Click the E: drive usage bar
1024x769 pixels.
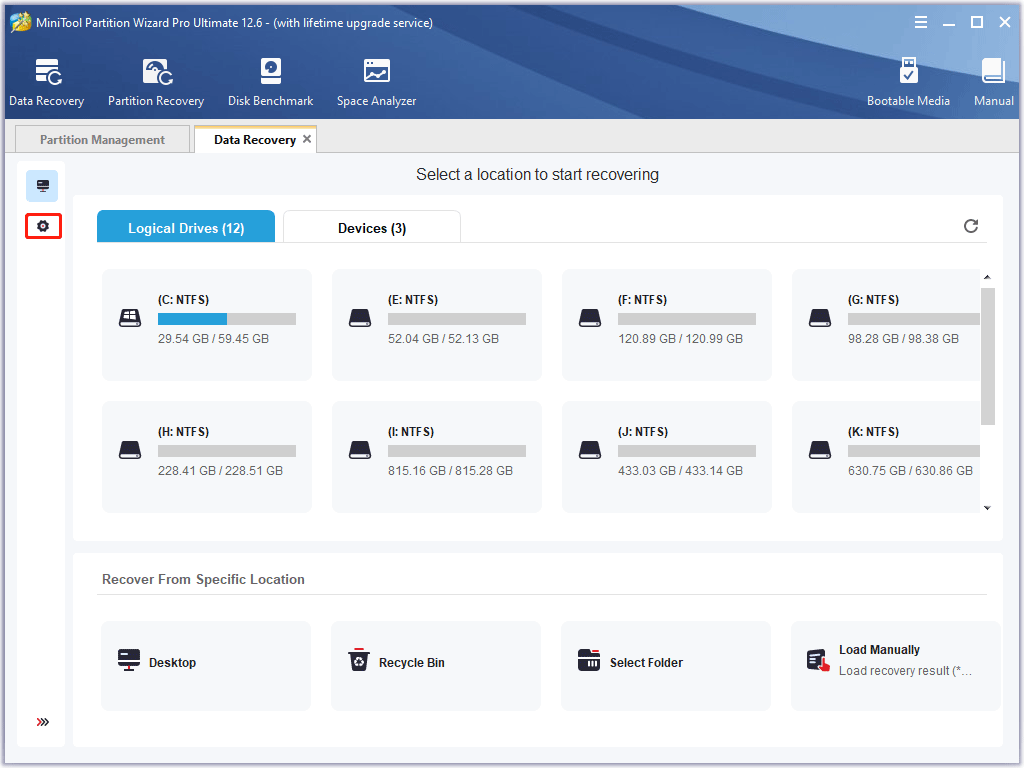coord(456,319)
